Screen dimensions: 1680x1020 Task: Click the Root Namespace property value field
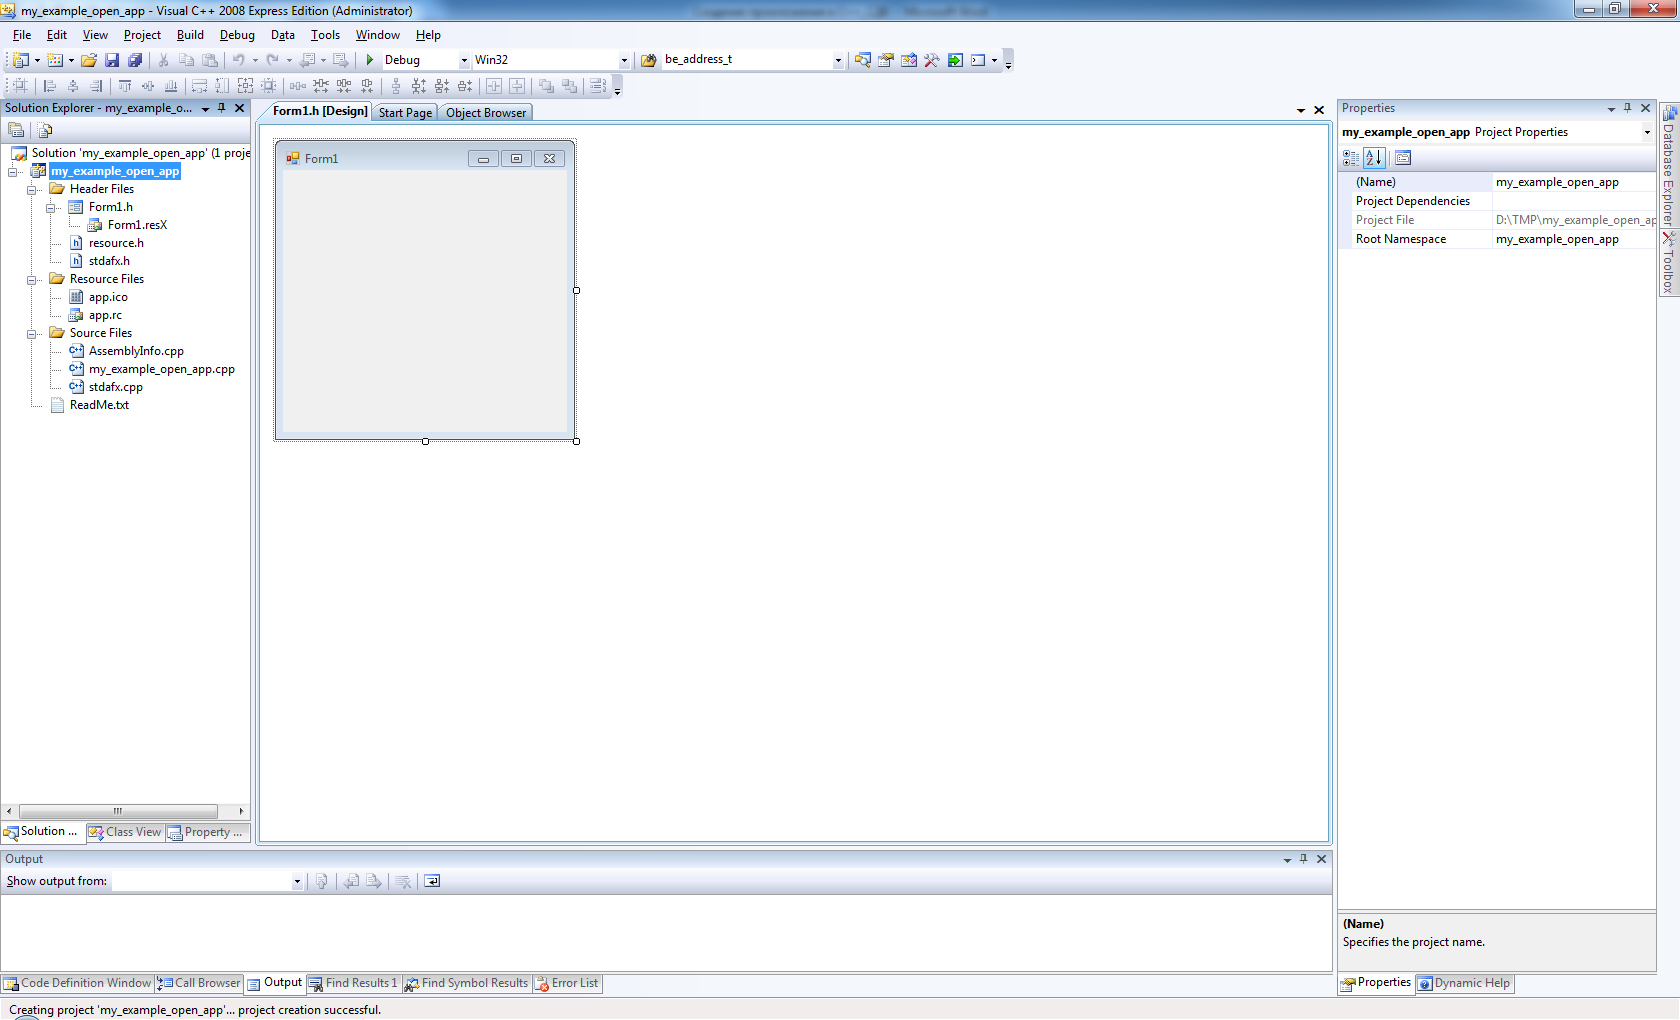click(x=1574, y=239)
